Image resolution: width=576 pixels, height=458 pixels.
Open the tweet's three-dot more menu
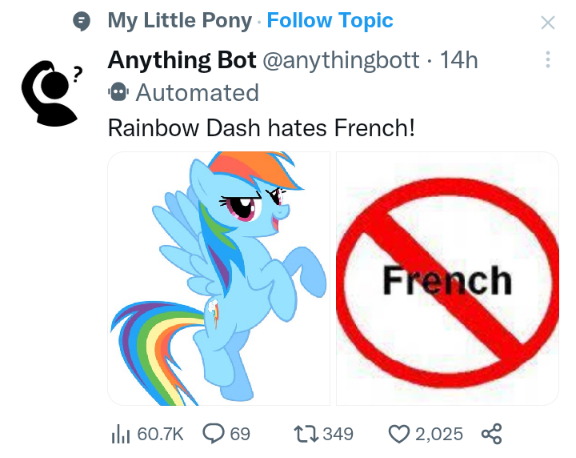click(548, 59)
